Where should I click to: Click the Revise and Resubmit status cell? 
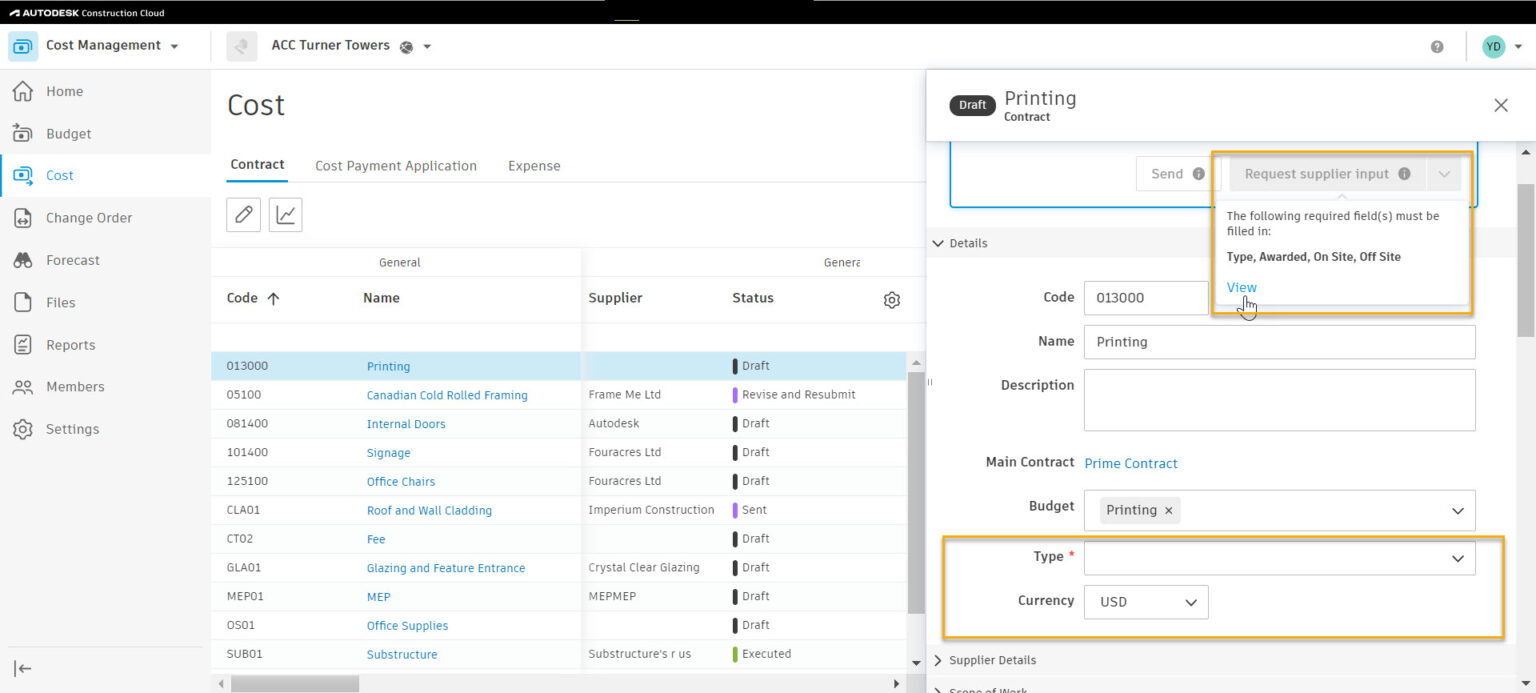(798, 395)
